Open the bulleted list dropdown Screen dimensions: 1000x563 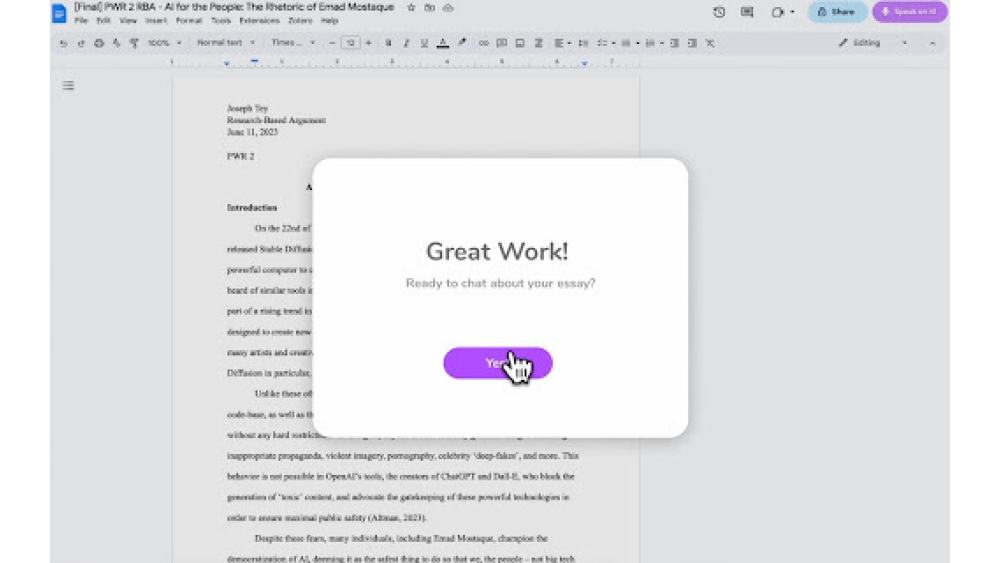coord(629,43)
